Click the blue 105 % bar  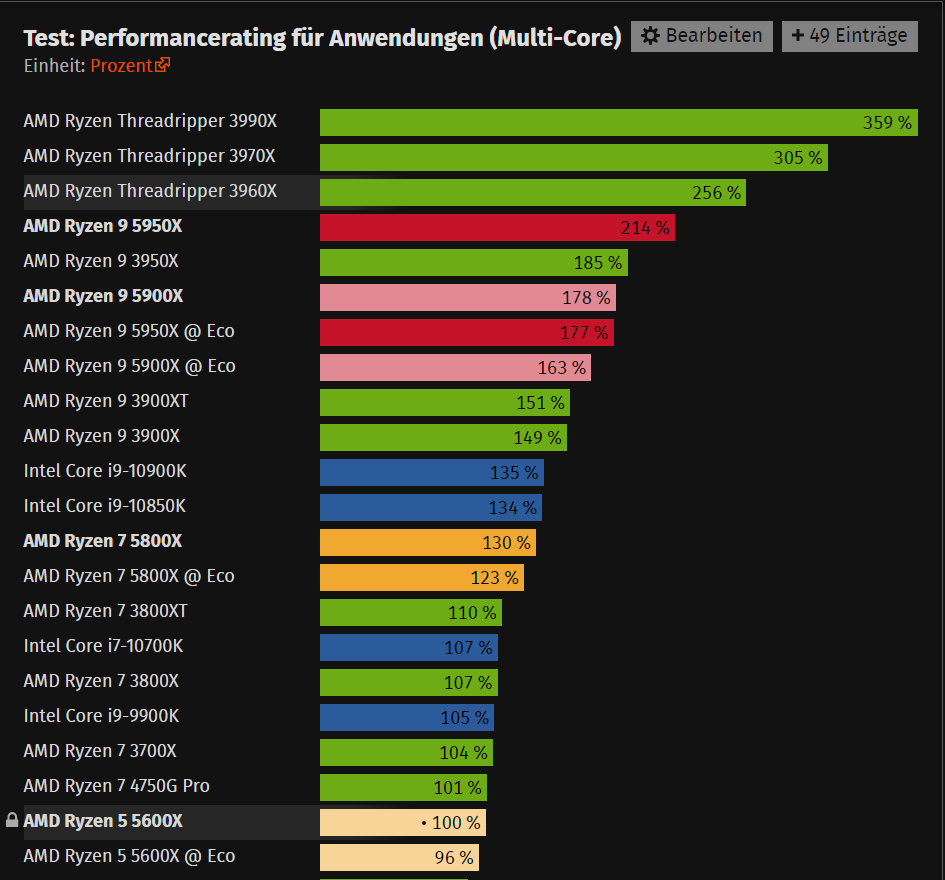coord(407,717)
